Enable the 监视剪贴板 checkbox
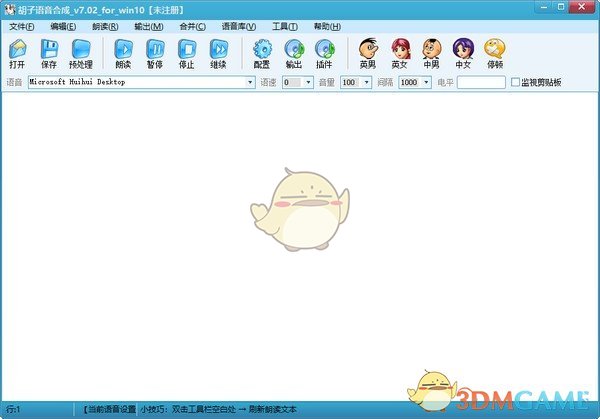 [x=515, y=82]
